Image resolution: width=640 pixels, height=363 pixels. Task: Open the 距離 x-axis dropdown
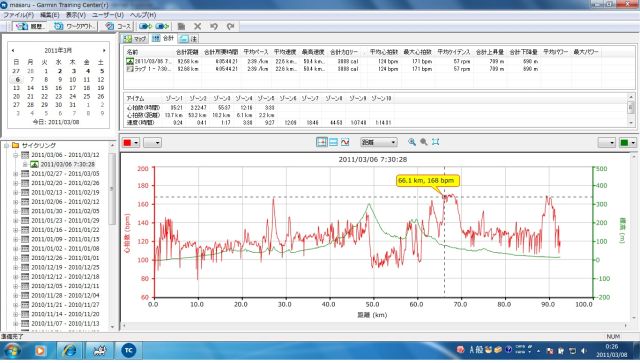[379, 142]
